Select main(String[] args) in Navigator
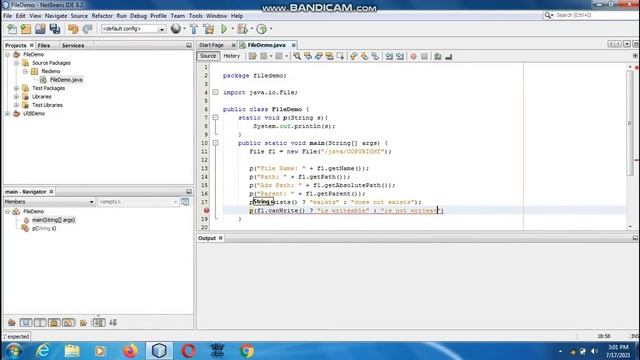The height and width of the screenshot is (360, 640). click(53, 220)
